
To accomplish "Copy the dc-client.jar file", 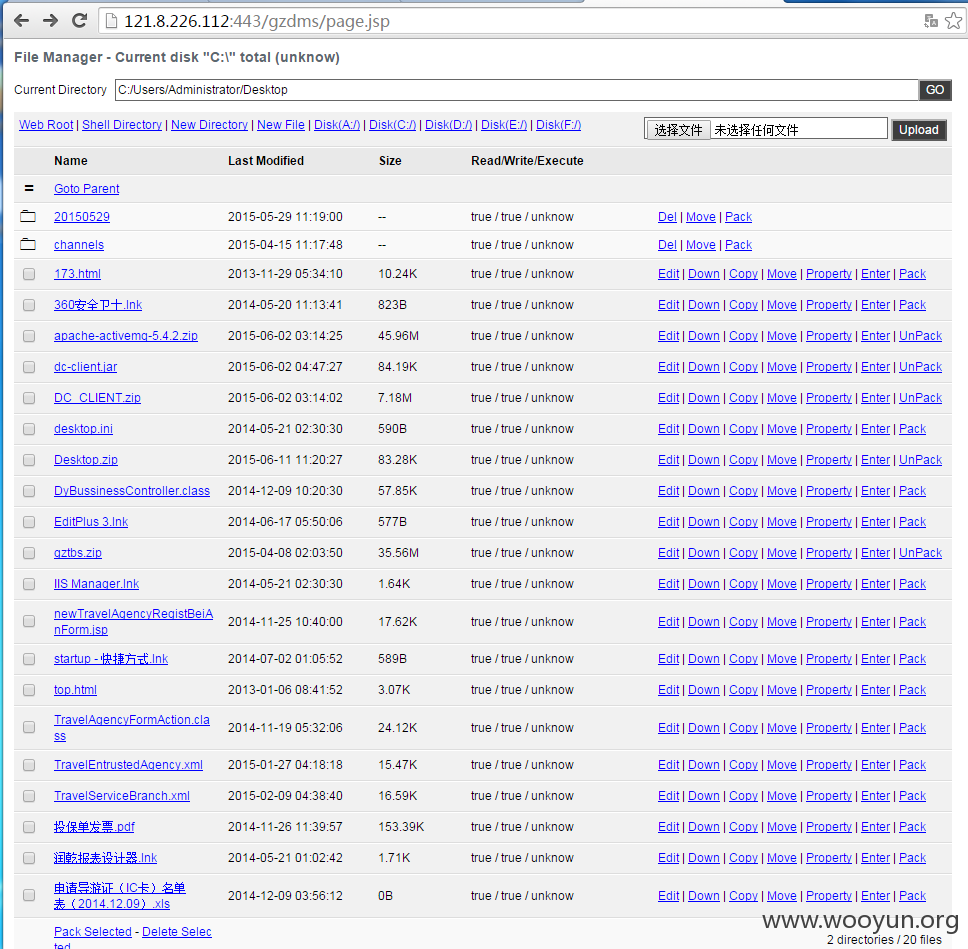I will click(743, 367).
